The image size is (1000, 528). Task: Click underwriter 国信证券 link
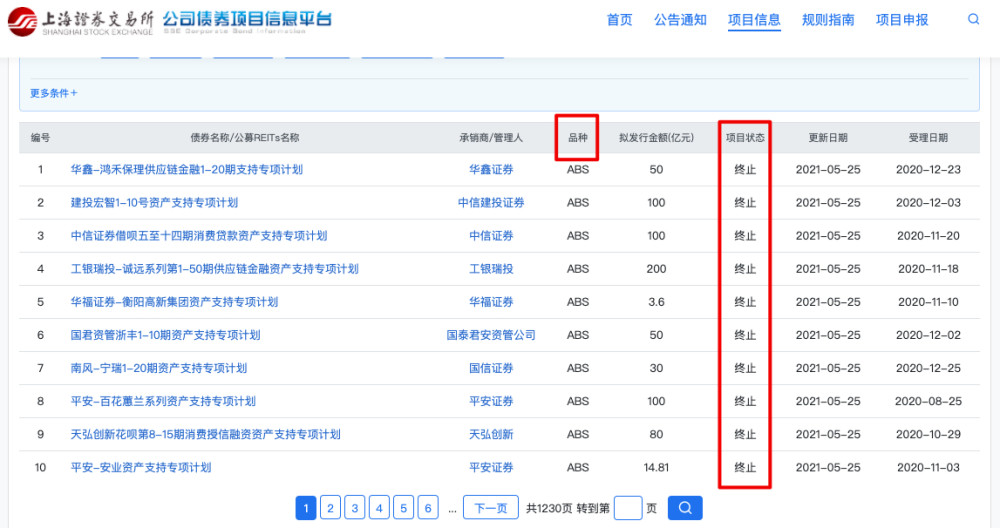pyautogui.click(x=491, y=369)
